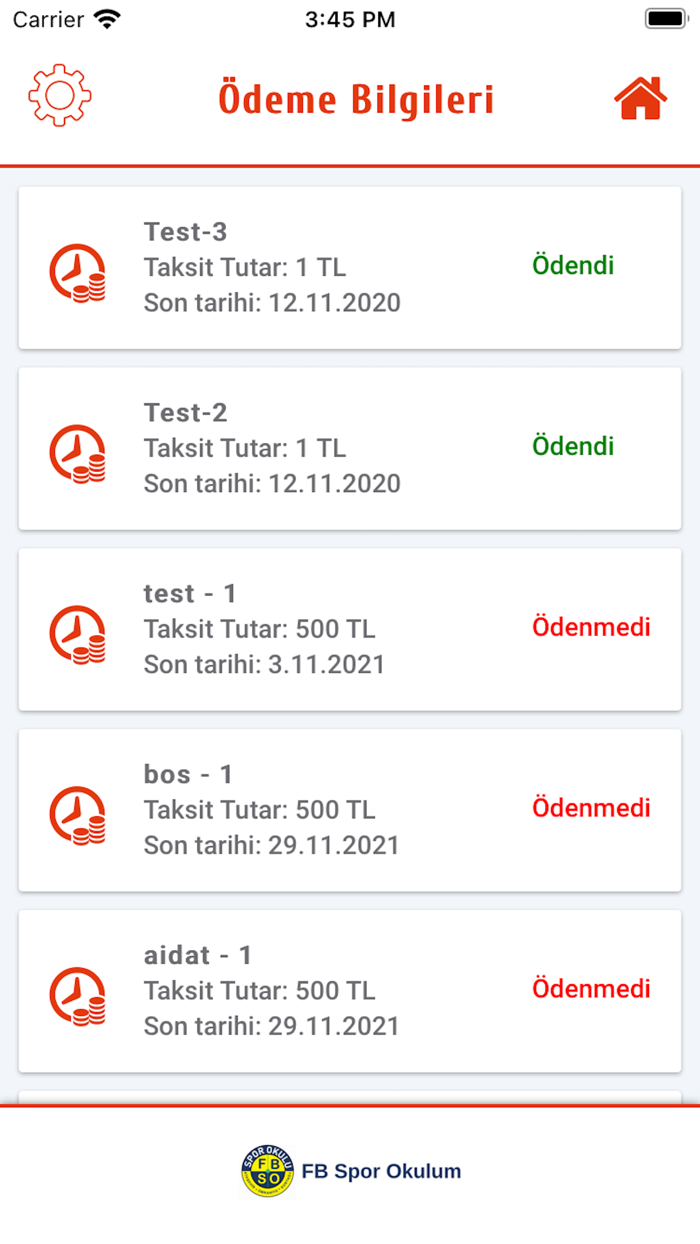Click the clock icon next to aidat - 1
Image resolution: width=700 pixels, height=1244 pixels.
point(78,991)
